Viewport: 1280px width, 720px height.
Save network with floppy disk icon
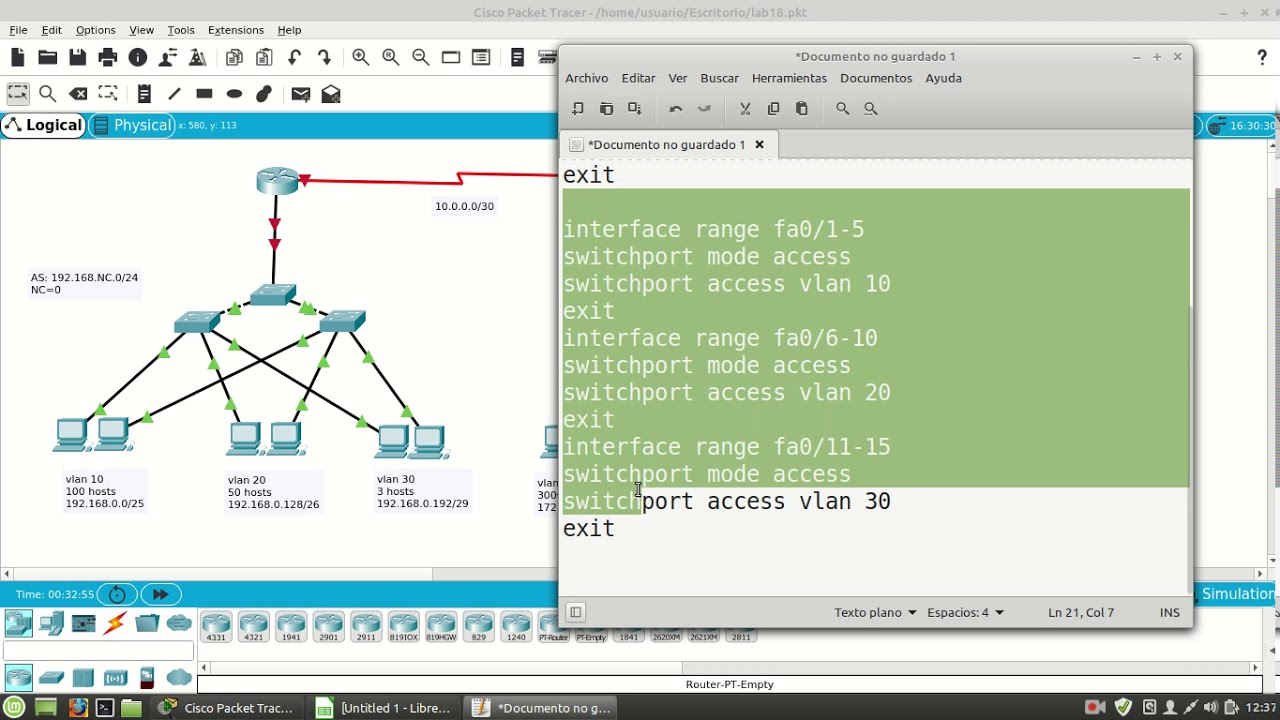click(x=77, y=58)
